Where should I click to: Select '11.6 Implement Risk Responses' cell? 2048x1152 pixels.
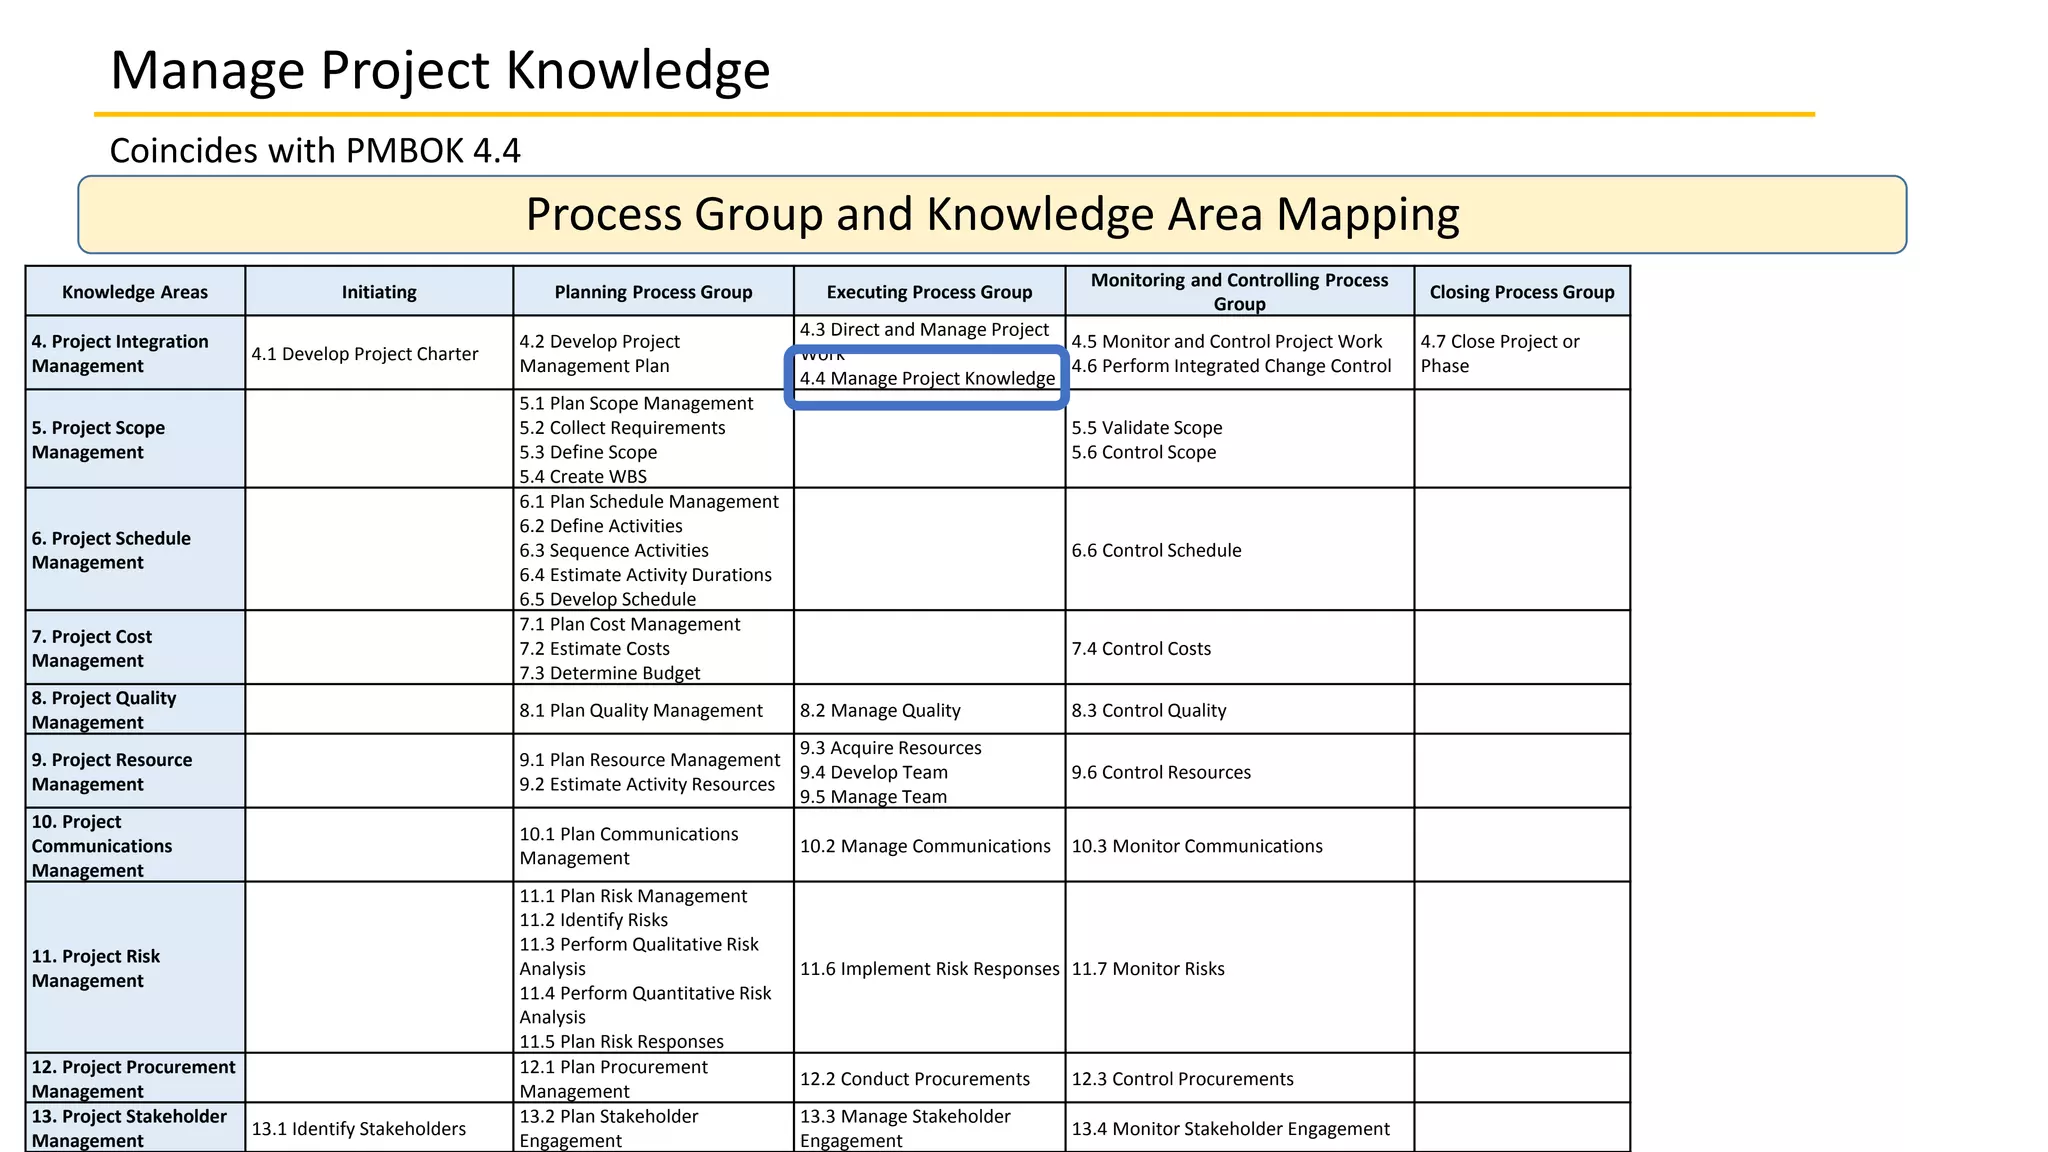click(x=930, y=969)
